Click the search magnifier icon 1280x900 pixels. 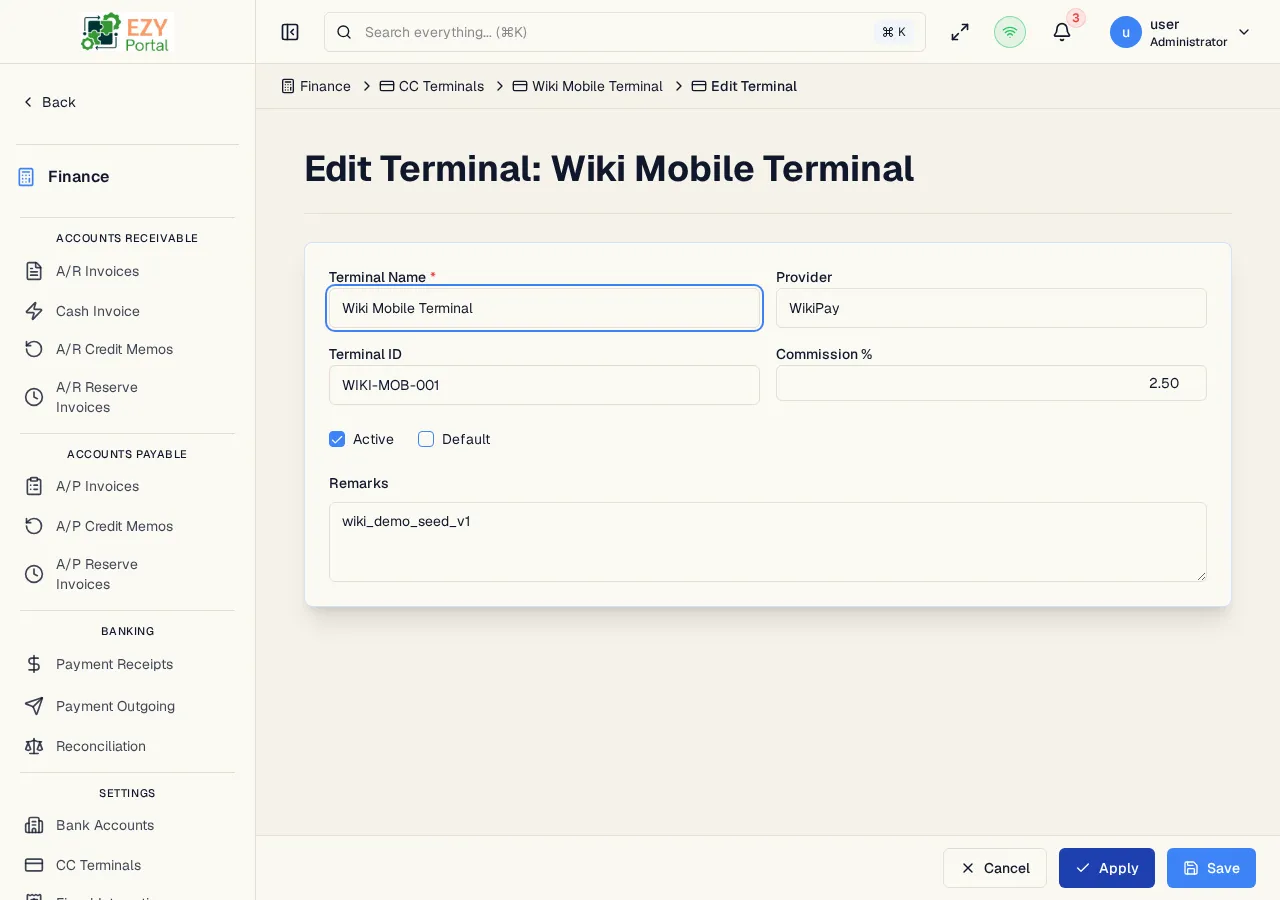(x=344, y=32)
